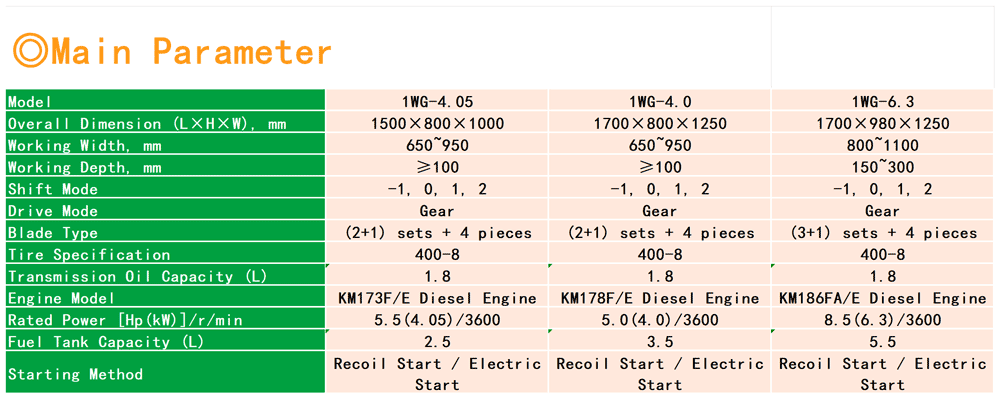The image size is (1000, 398).
Task: Click 'KM178F/E Diesel Engine' cell
Action: point(659,298)
